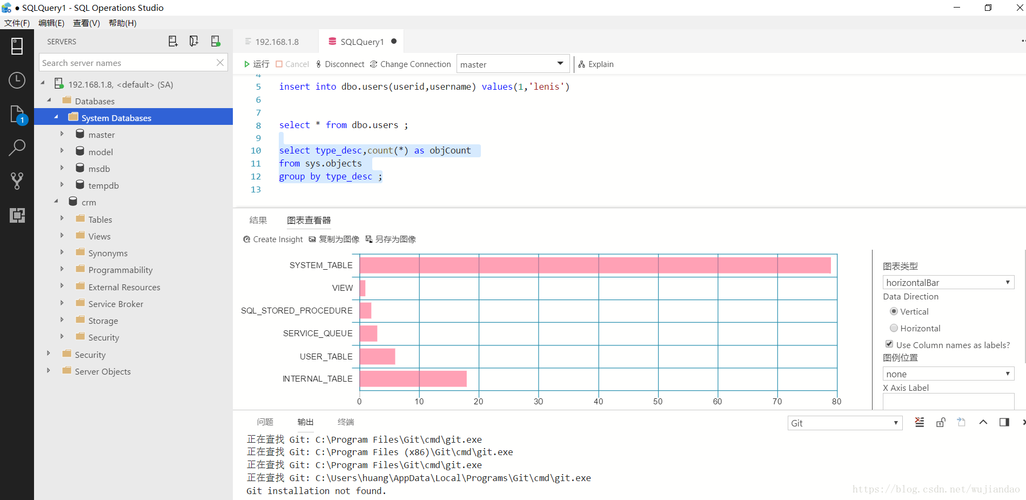Switch to the 结果 results tab

tap(258, 221)
